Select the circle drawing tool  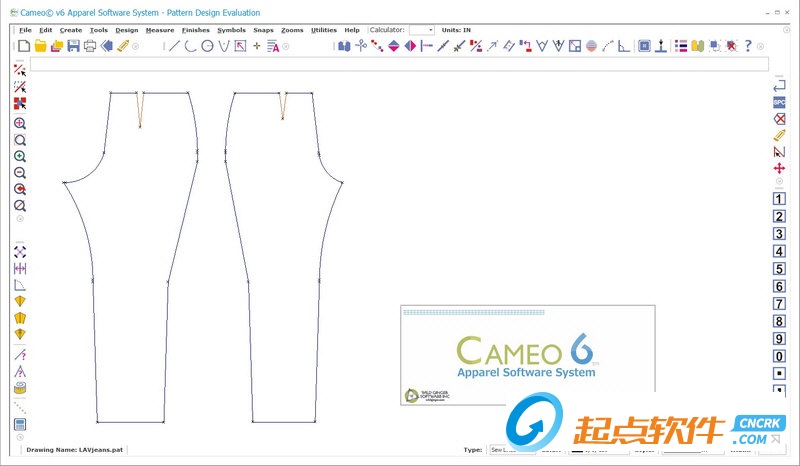(207, 46)
